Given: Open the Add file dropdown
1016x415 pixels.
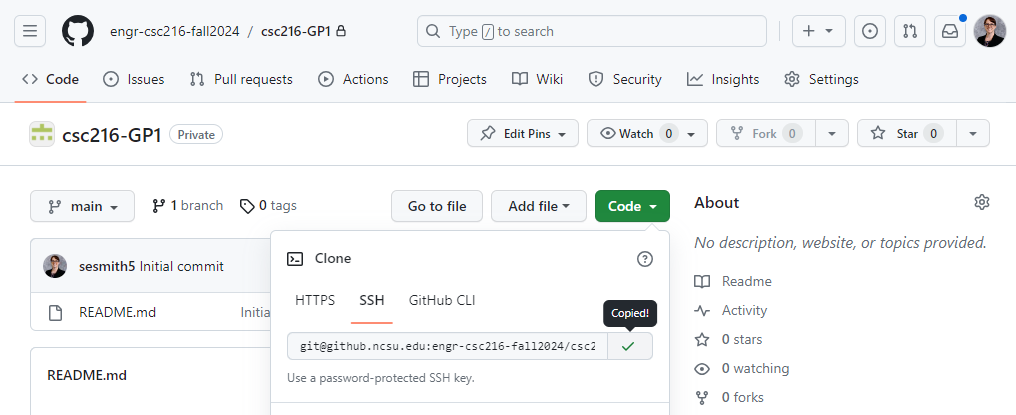Looking at the screenshot, I should click(x=538, y=206).
